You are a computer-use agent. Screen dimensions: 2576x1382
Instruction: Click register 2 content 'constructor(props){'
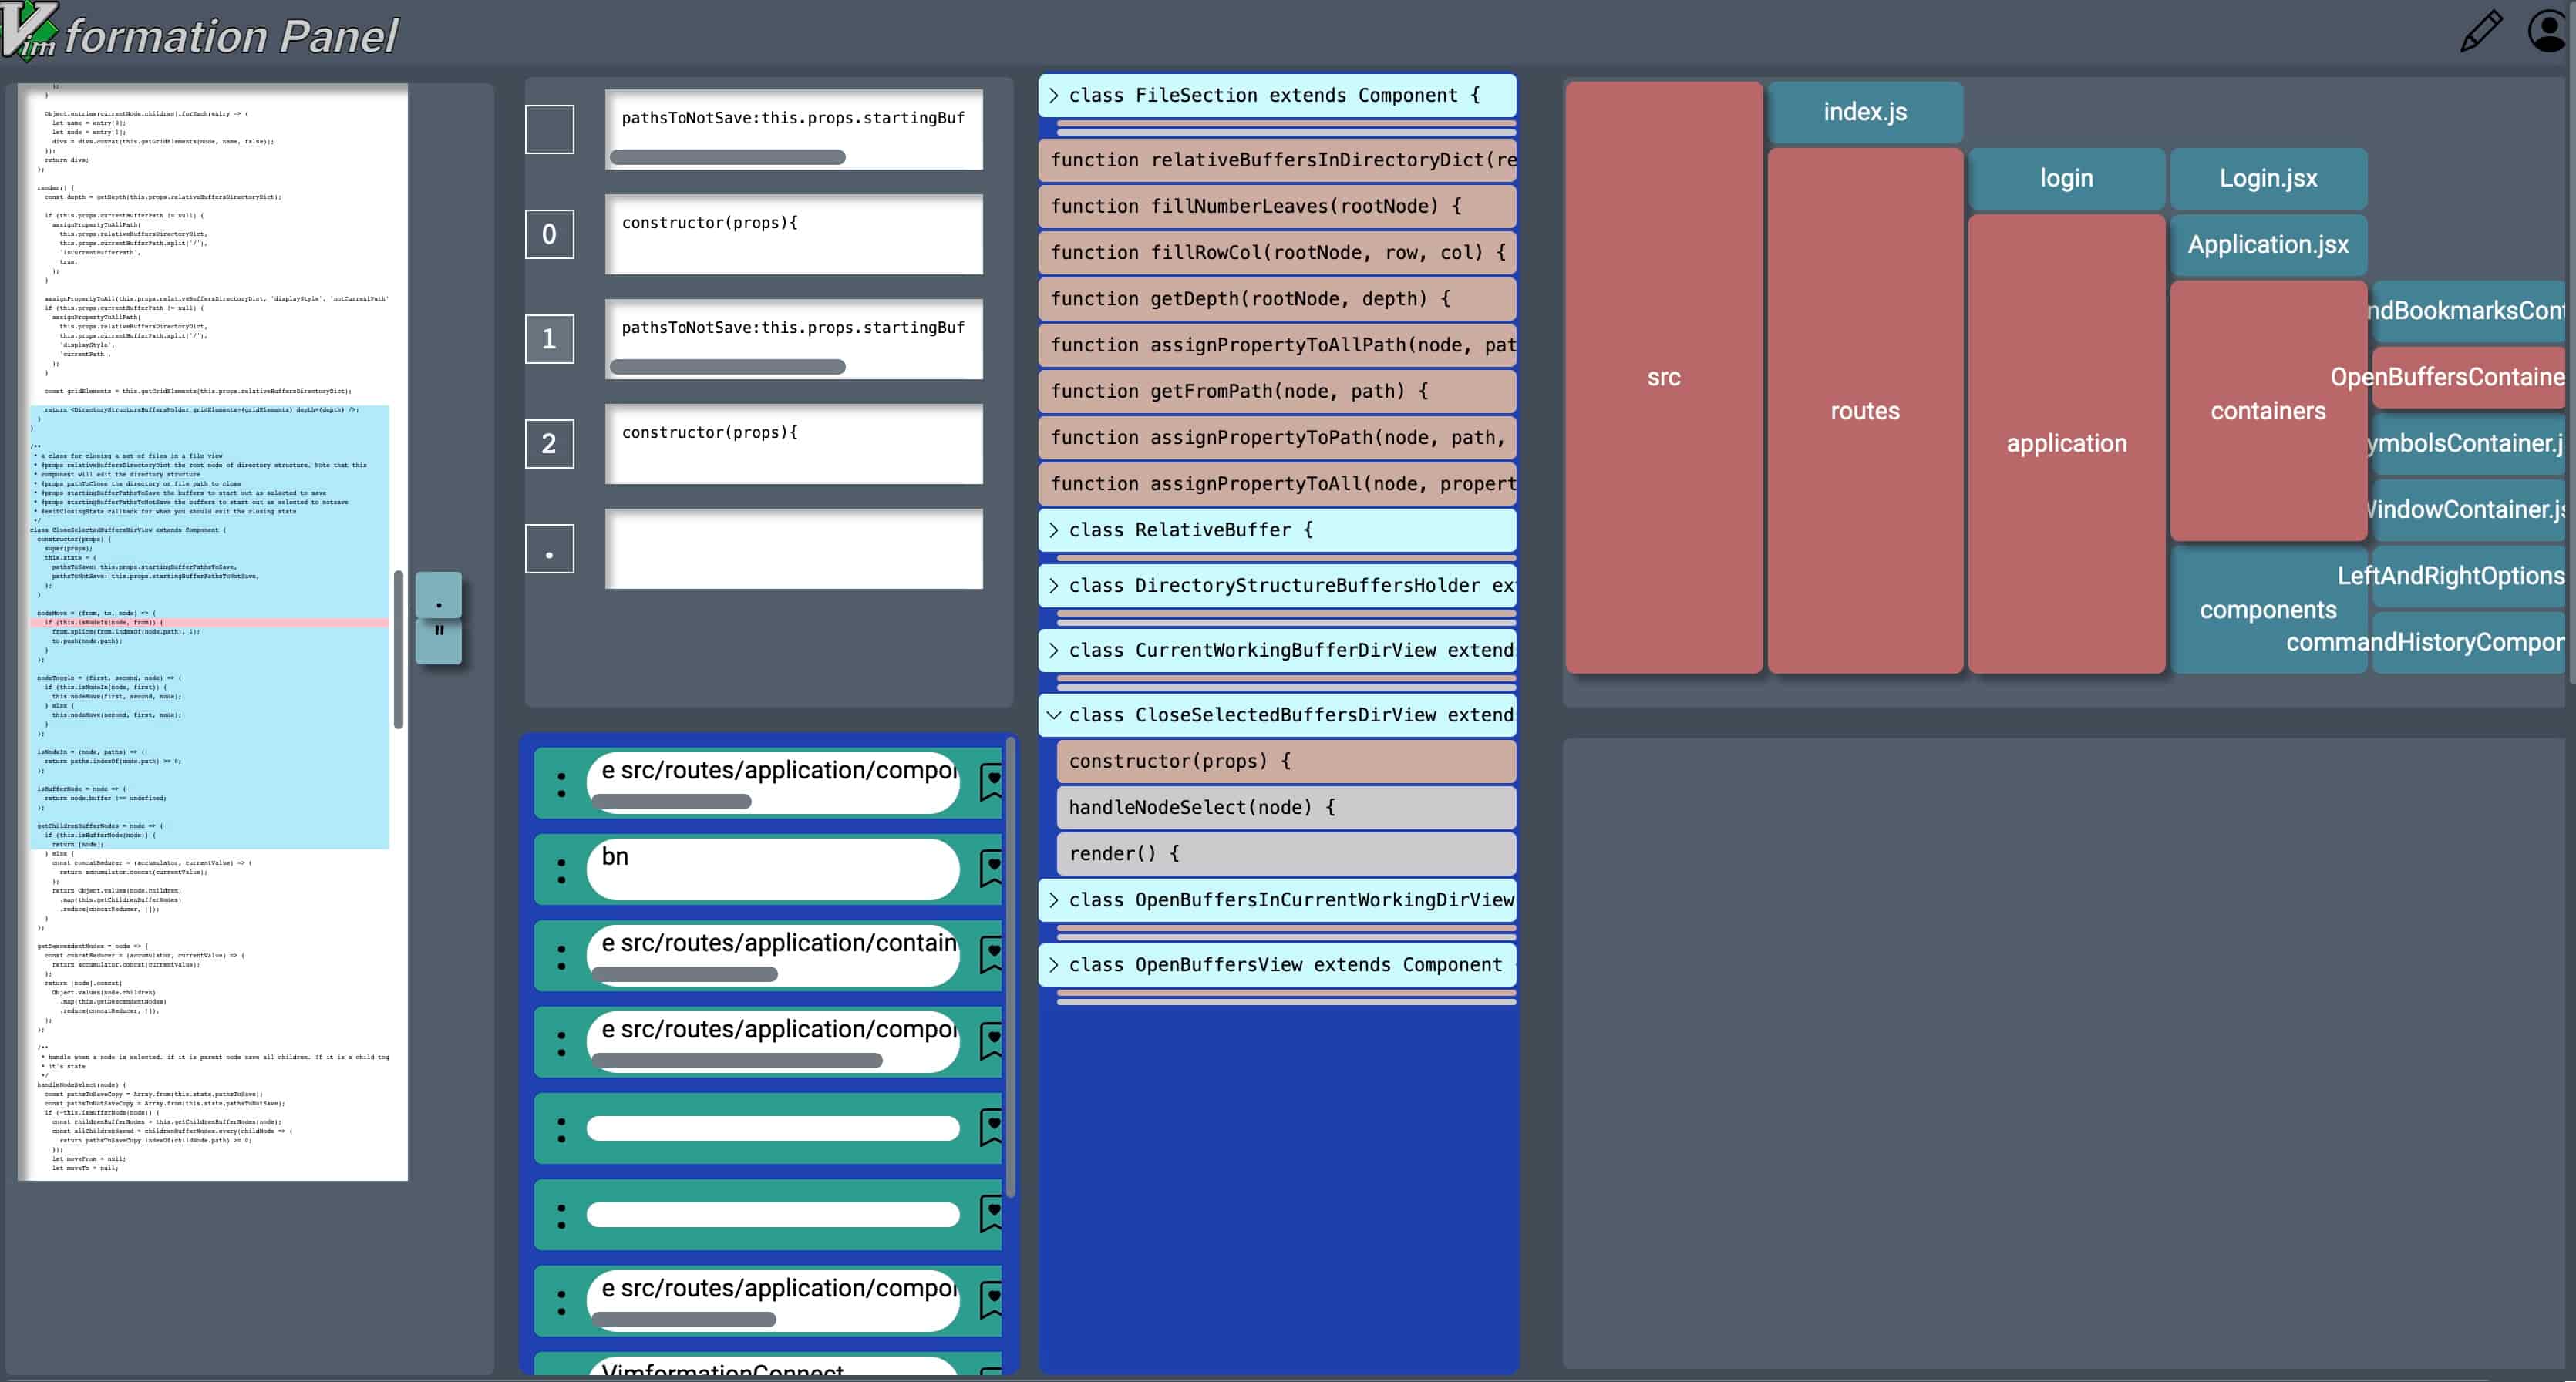coord(793,444)
